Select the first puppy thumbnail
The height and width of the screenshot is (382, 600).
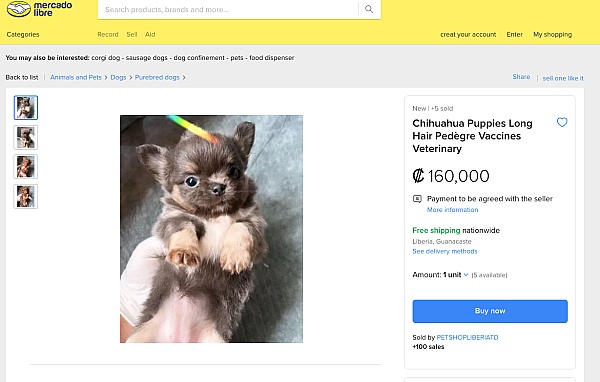point(26,108)
